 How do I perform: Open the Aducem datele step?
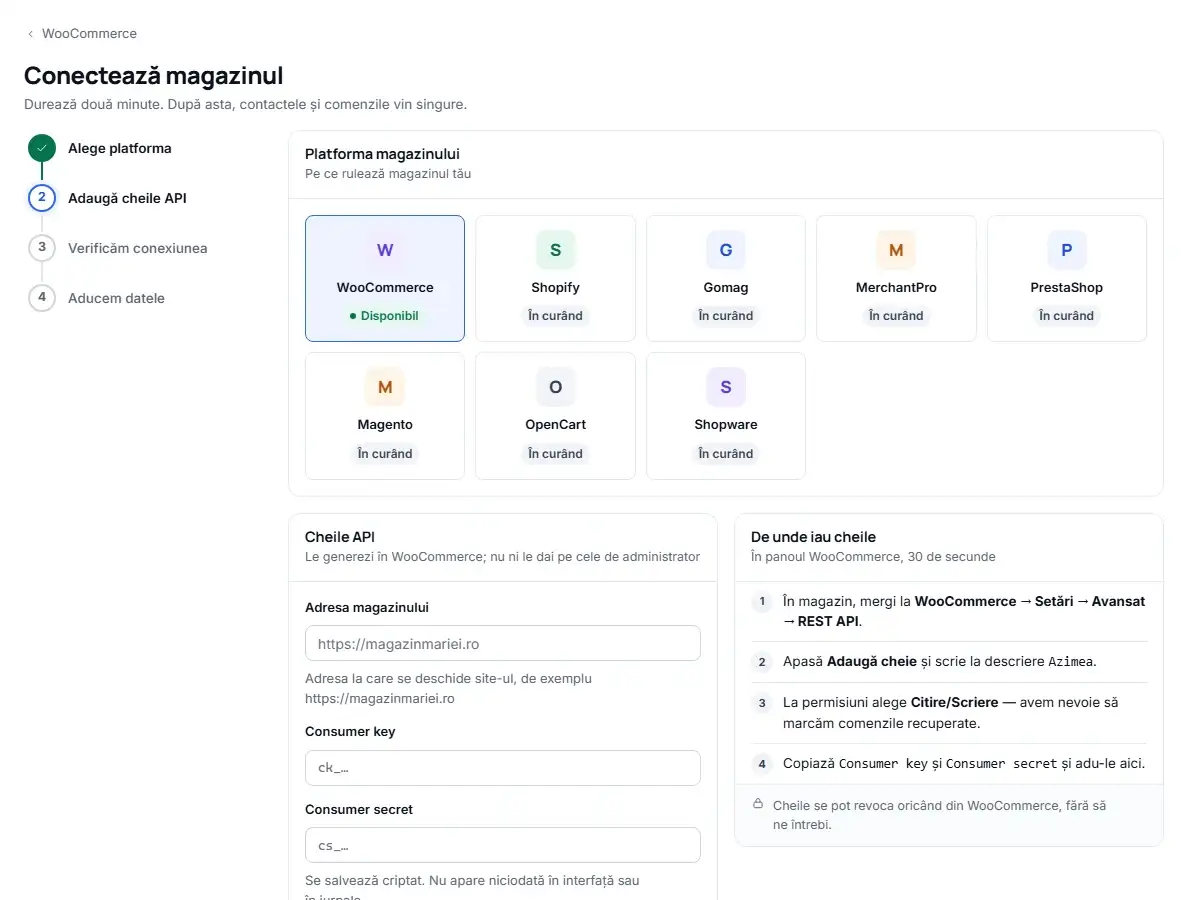click(x=116, y=298)
